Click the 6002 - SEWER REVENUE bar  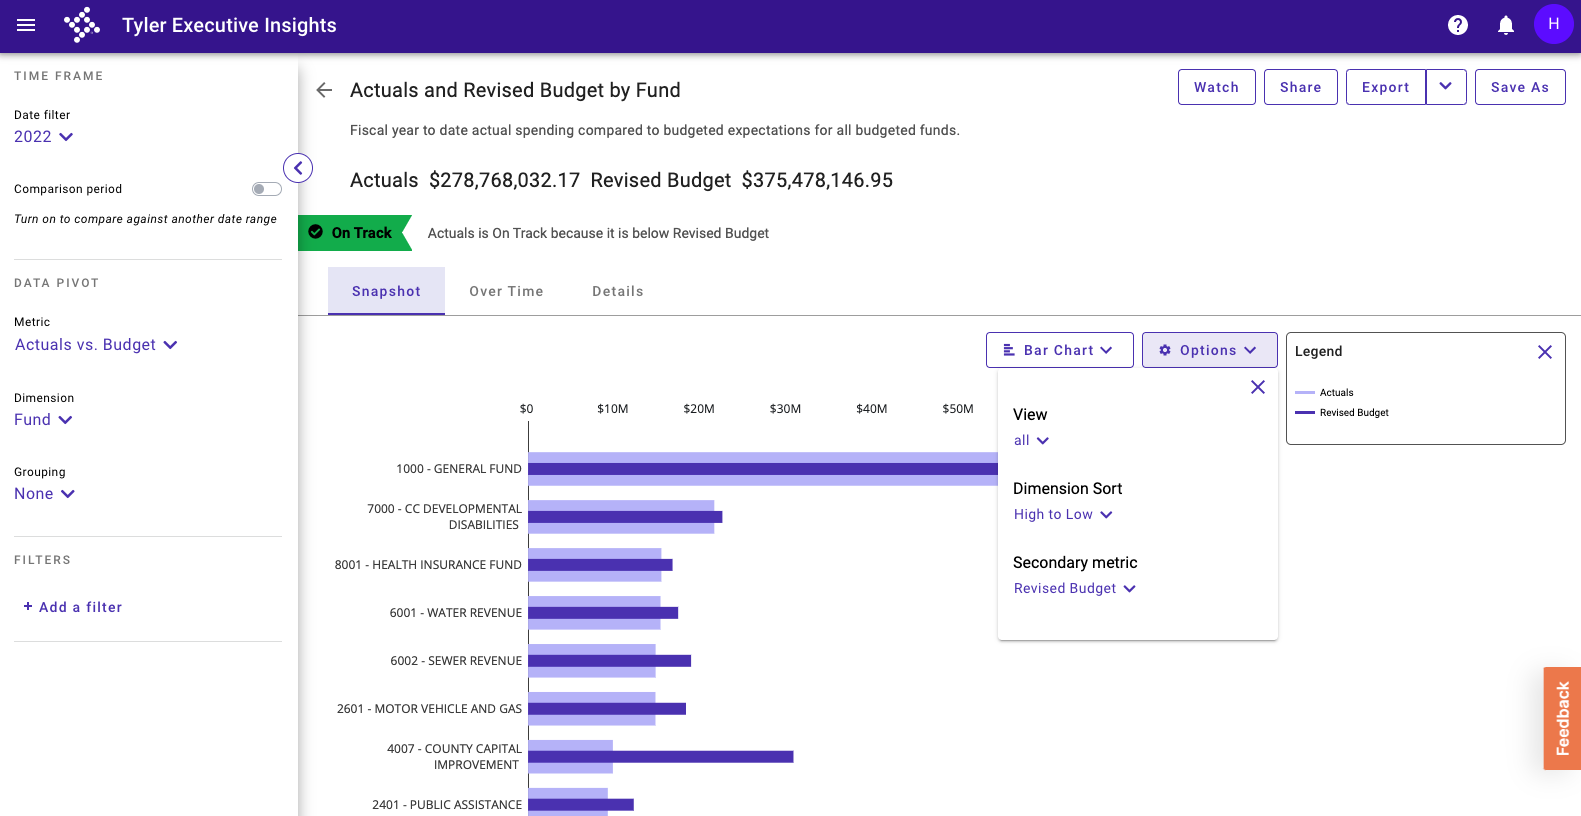coord(609,661)
